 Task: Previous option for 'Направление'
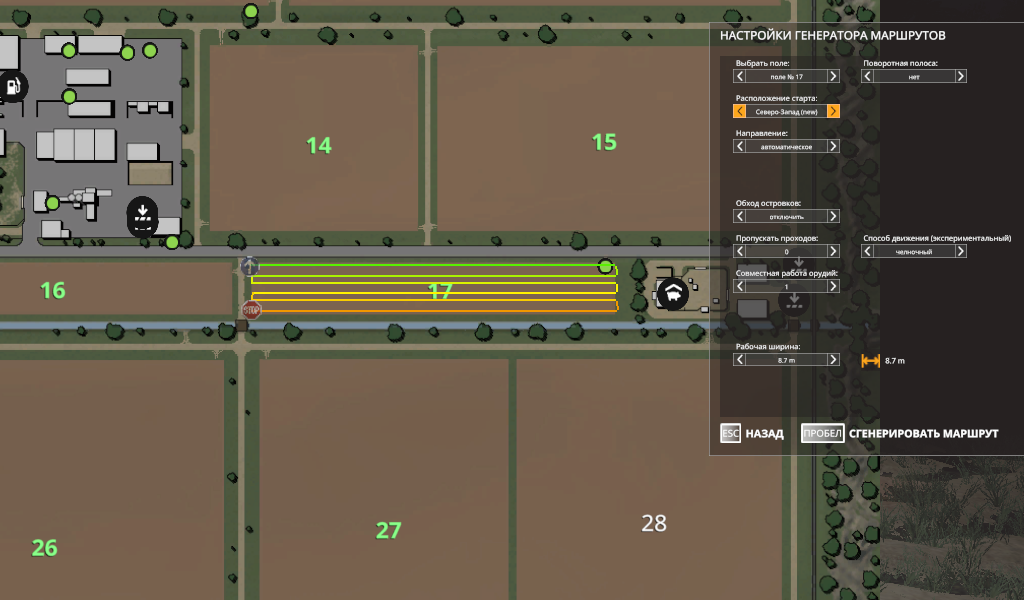(739, 146)
